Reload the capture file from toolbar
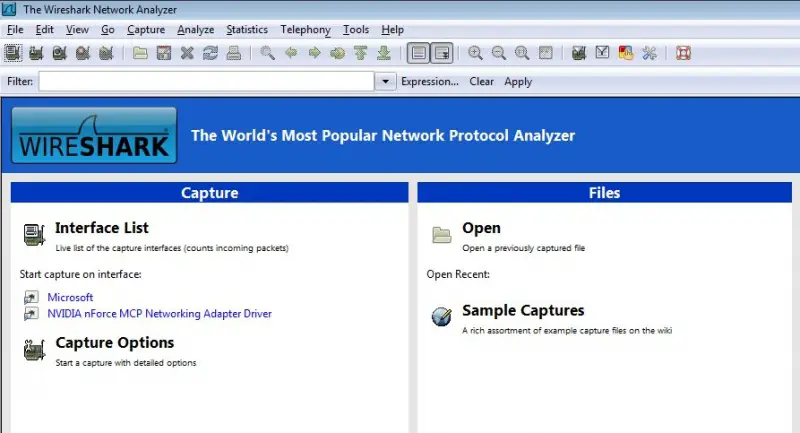 (x=210, y=53)
